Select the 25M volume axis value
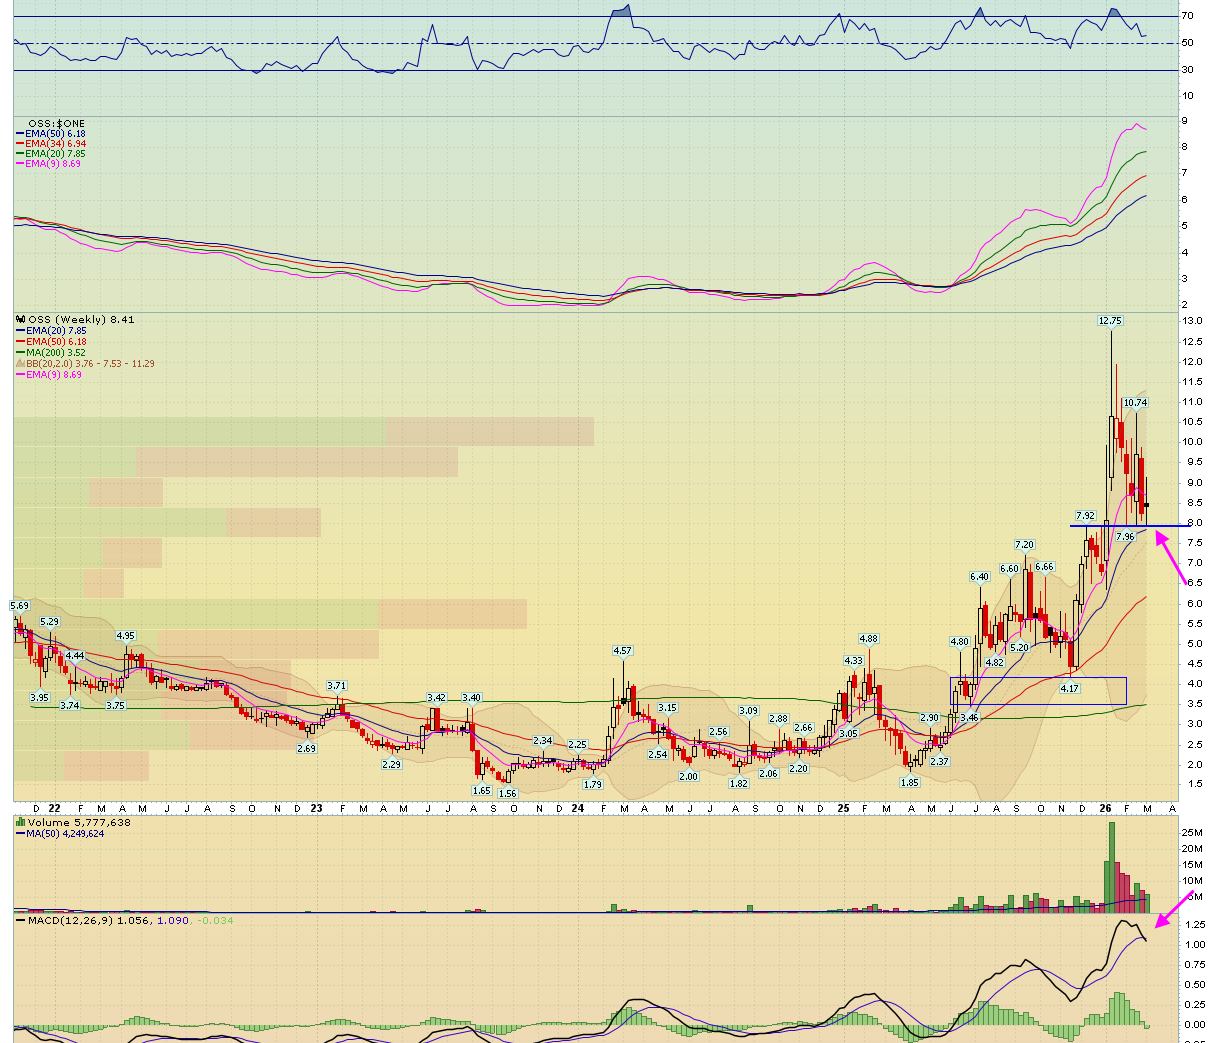 [x=1192, y=833]
